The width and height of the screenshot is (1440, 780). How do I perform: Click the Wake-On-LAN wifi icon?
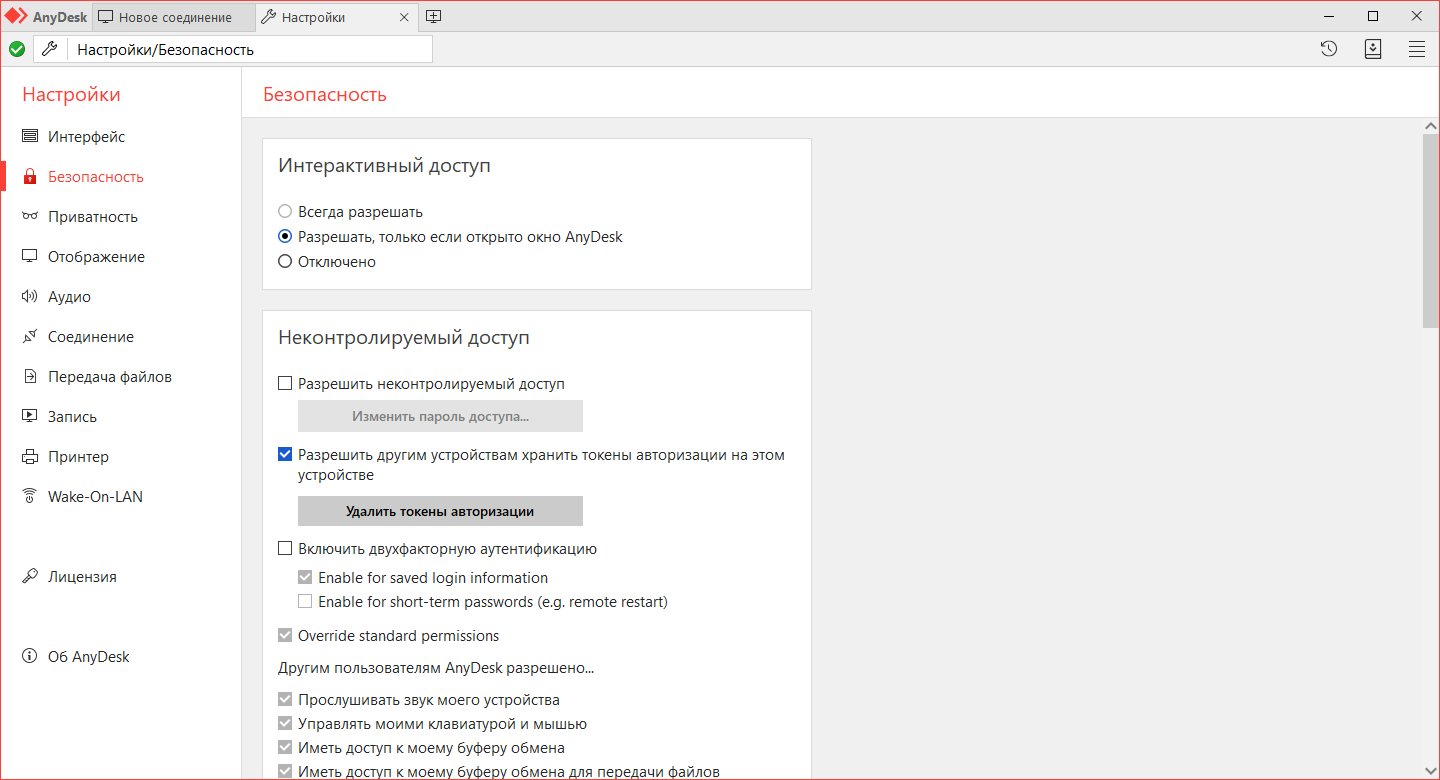coord(30,497)
